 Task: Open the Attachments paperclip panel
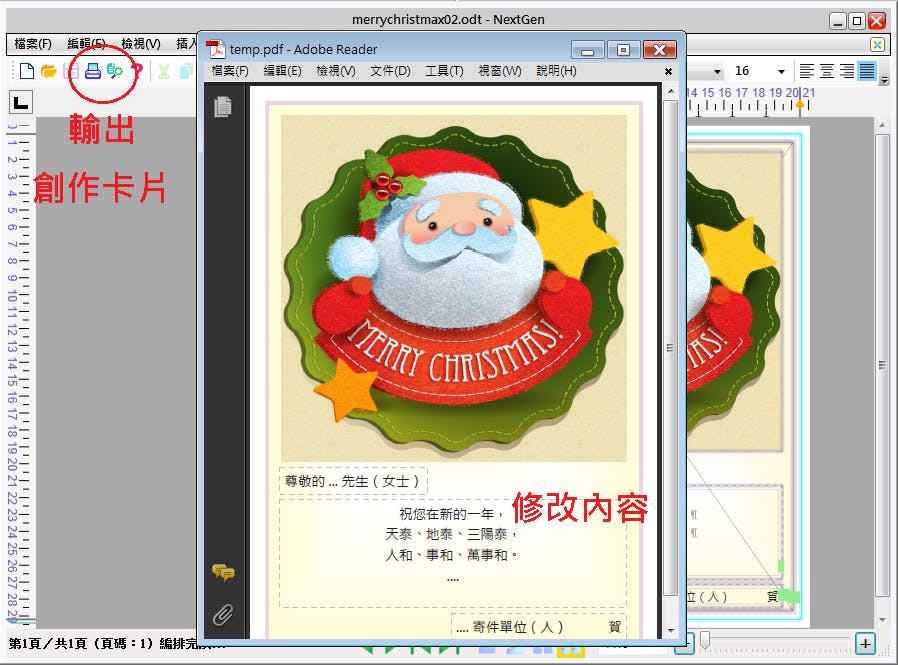click(223, 615)
